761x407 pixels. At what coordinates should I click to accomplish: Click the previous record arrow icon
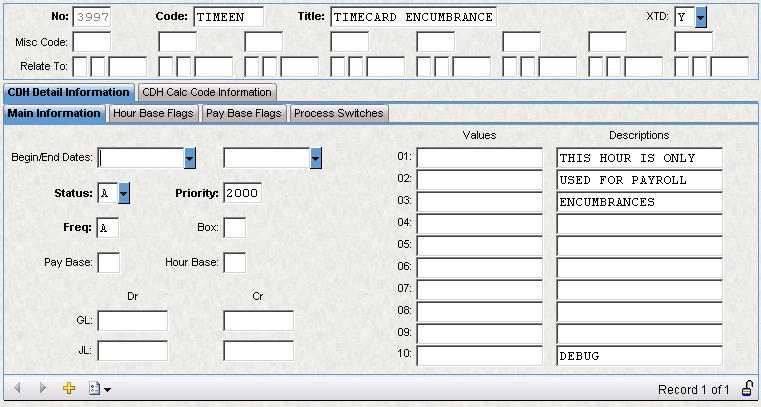[18, 388]
